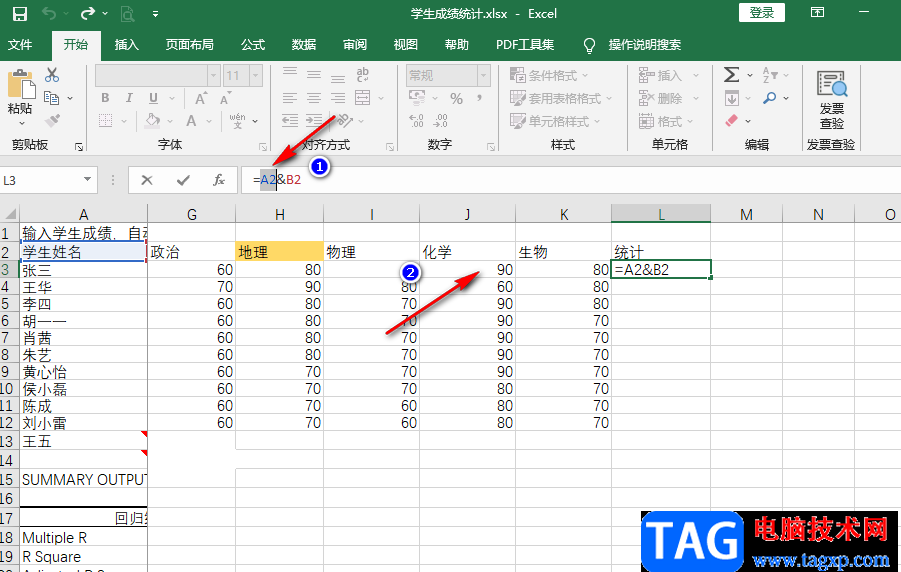Click the Comma Style icon
This screenshot has height=572, width=901.
[479, 99]
